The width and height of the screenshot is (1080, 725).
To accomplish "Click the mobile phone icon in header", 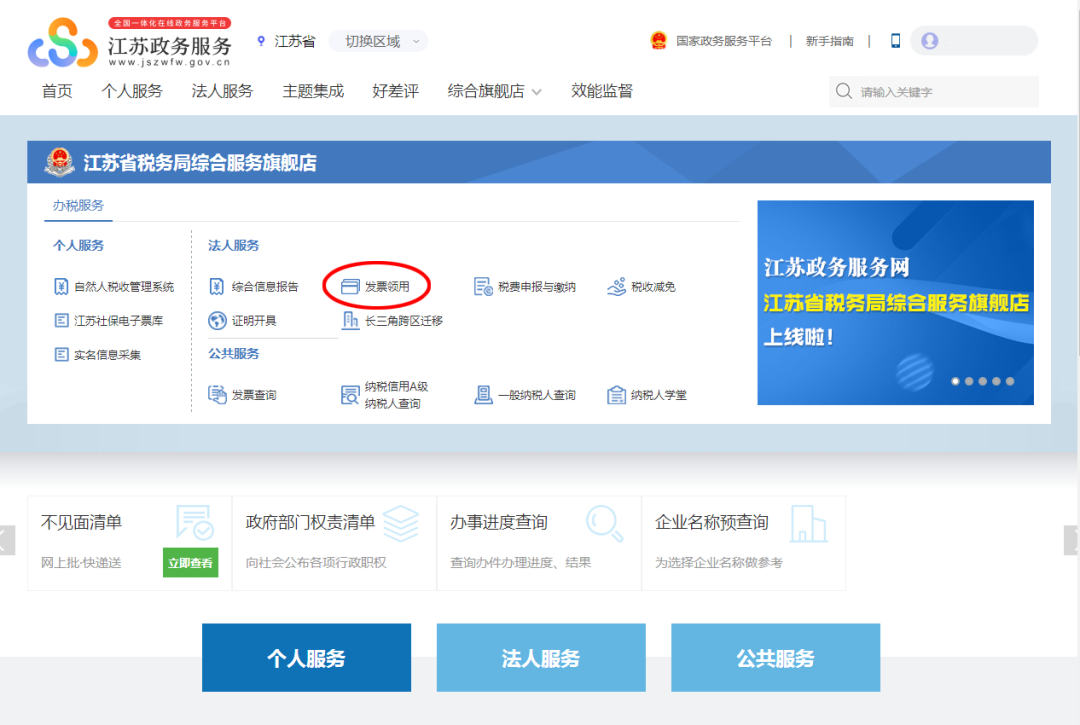I will point(895,41).
